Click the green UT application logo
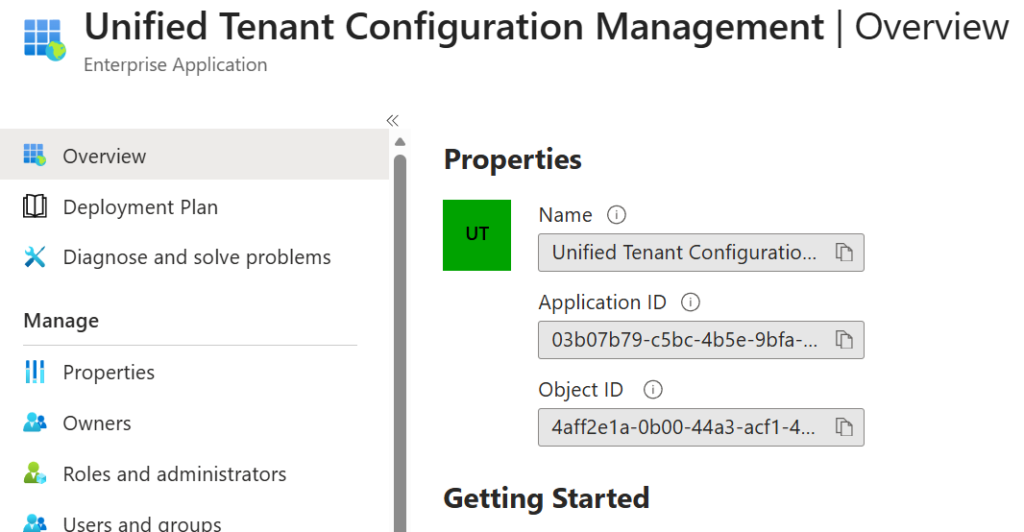Screen dimensions: 1024x532 pyautogui.click(x=477, y=235)
